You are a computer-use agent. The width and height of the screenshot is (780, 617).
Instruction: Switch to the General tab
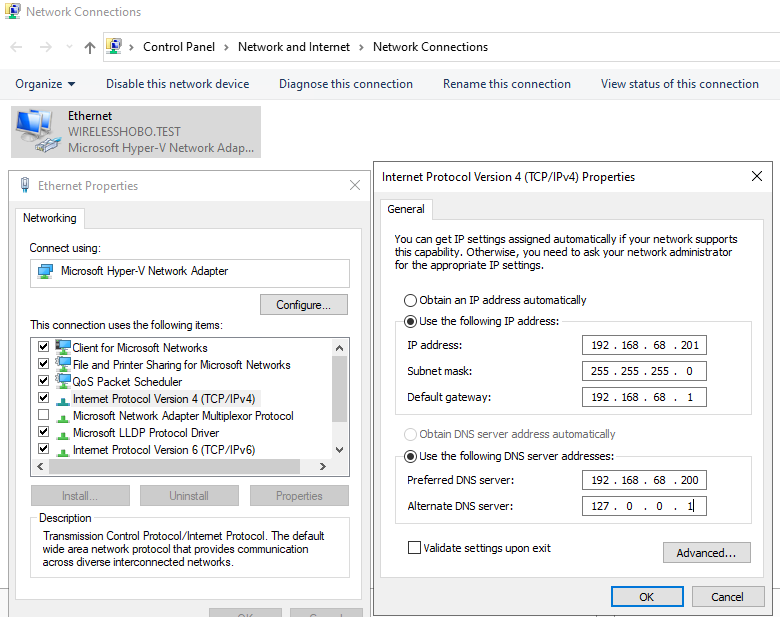coord(406,209)
